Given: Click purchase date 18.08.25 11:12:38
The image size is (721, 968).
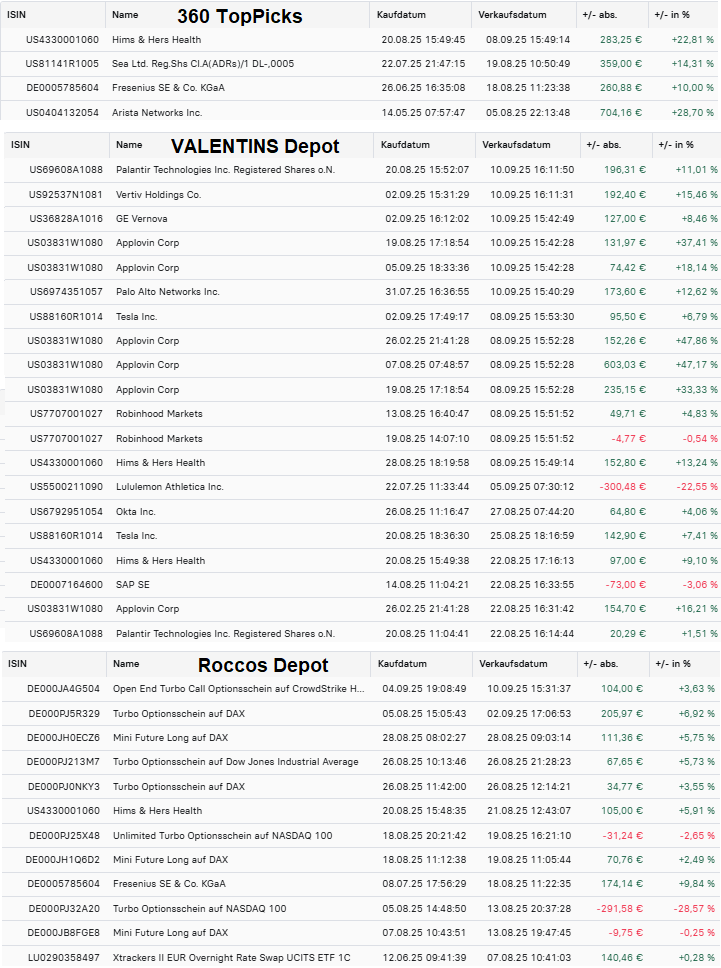Looking at the screenshot, I should [424, 859].
